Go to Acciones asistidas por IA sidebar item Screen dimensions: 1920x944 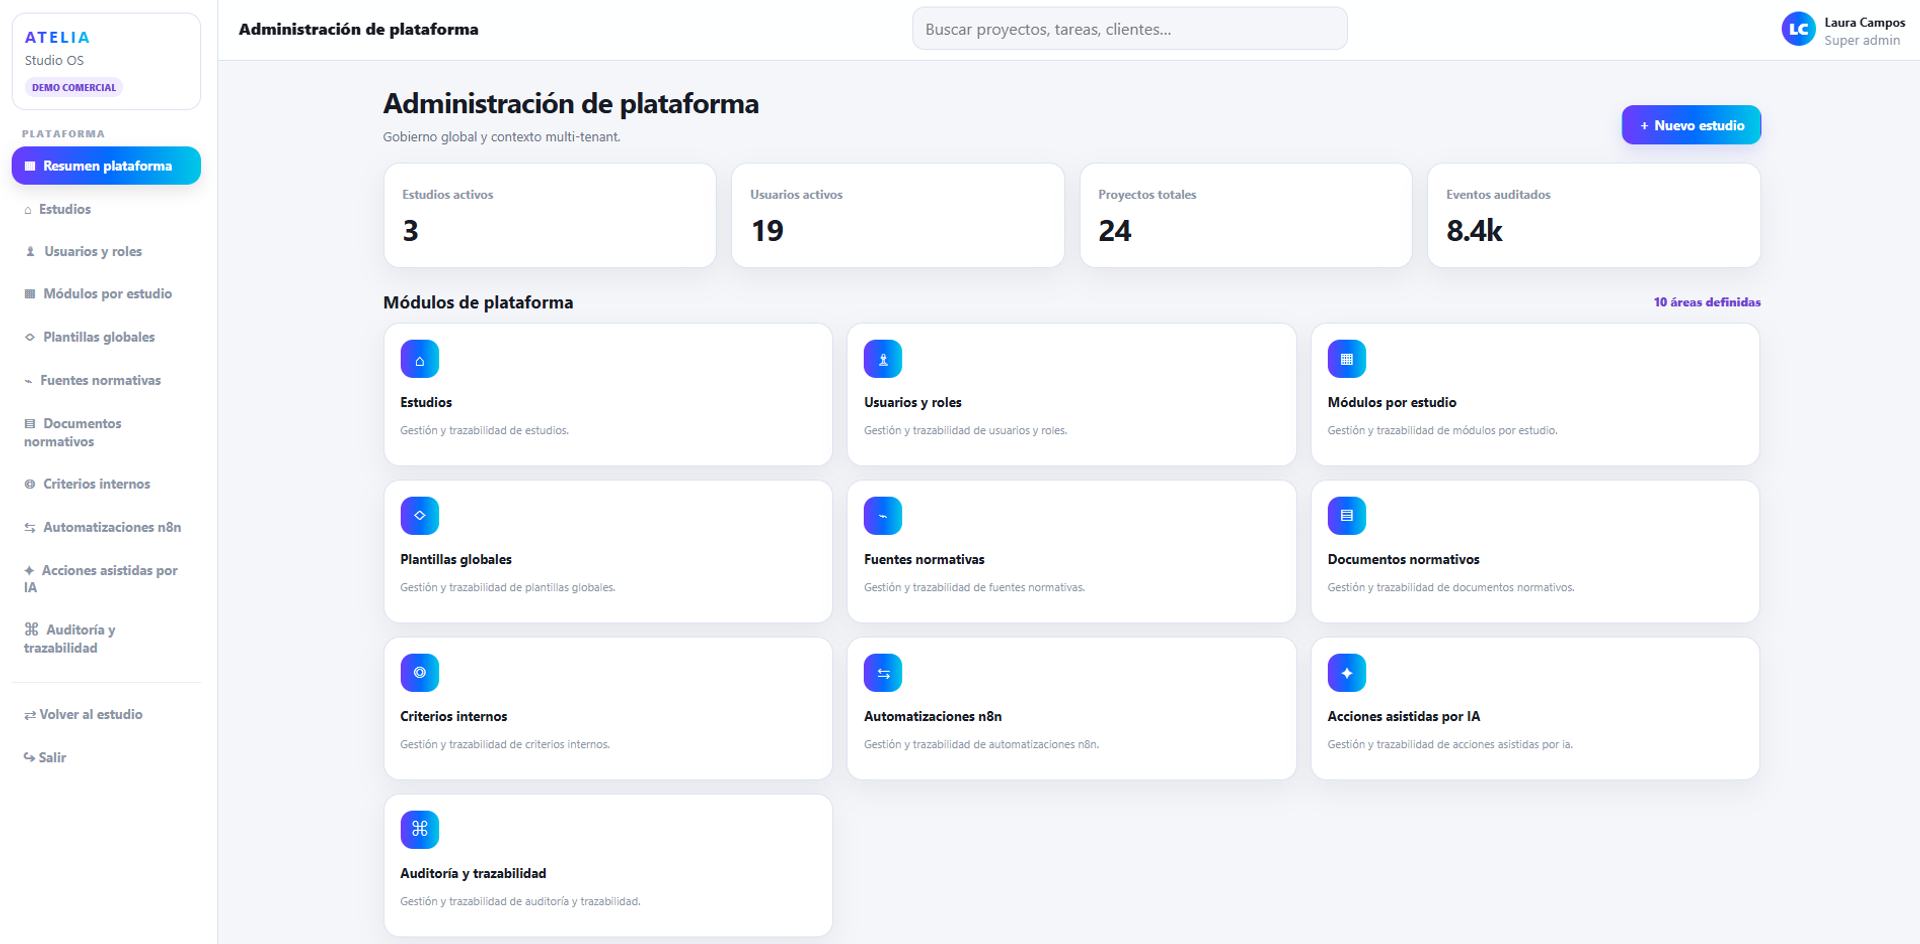(x=106, y=579)
